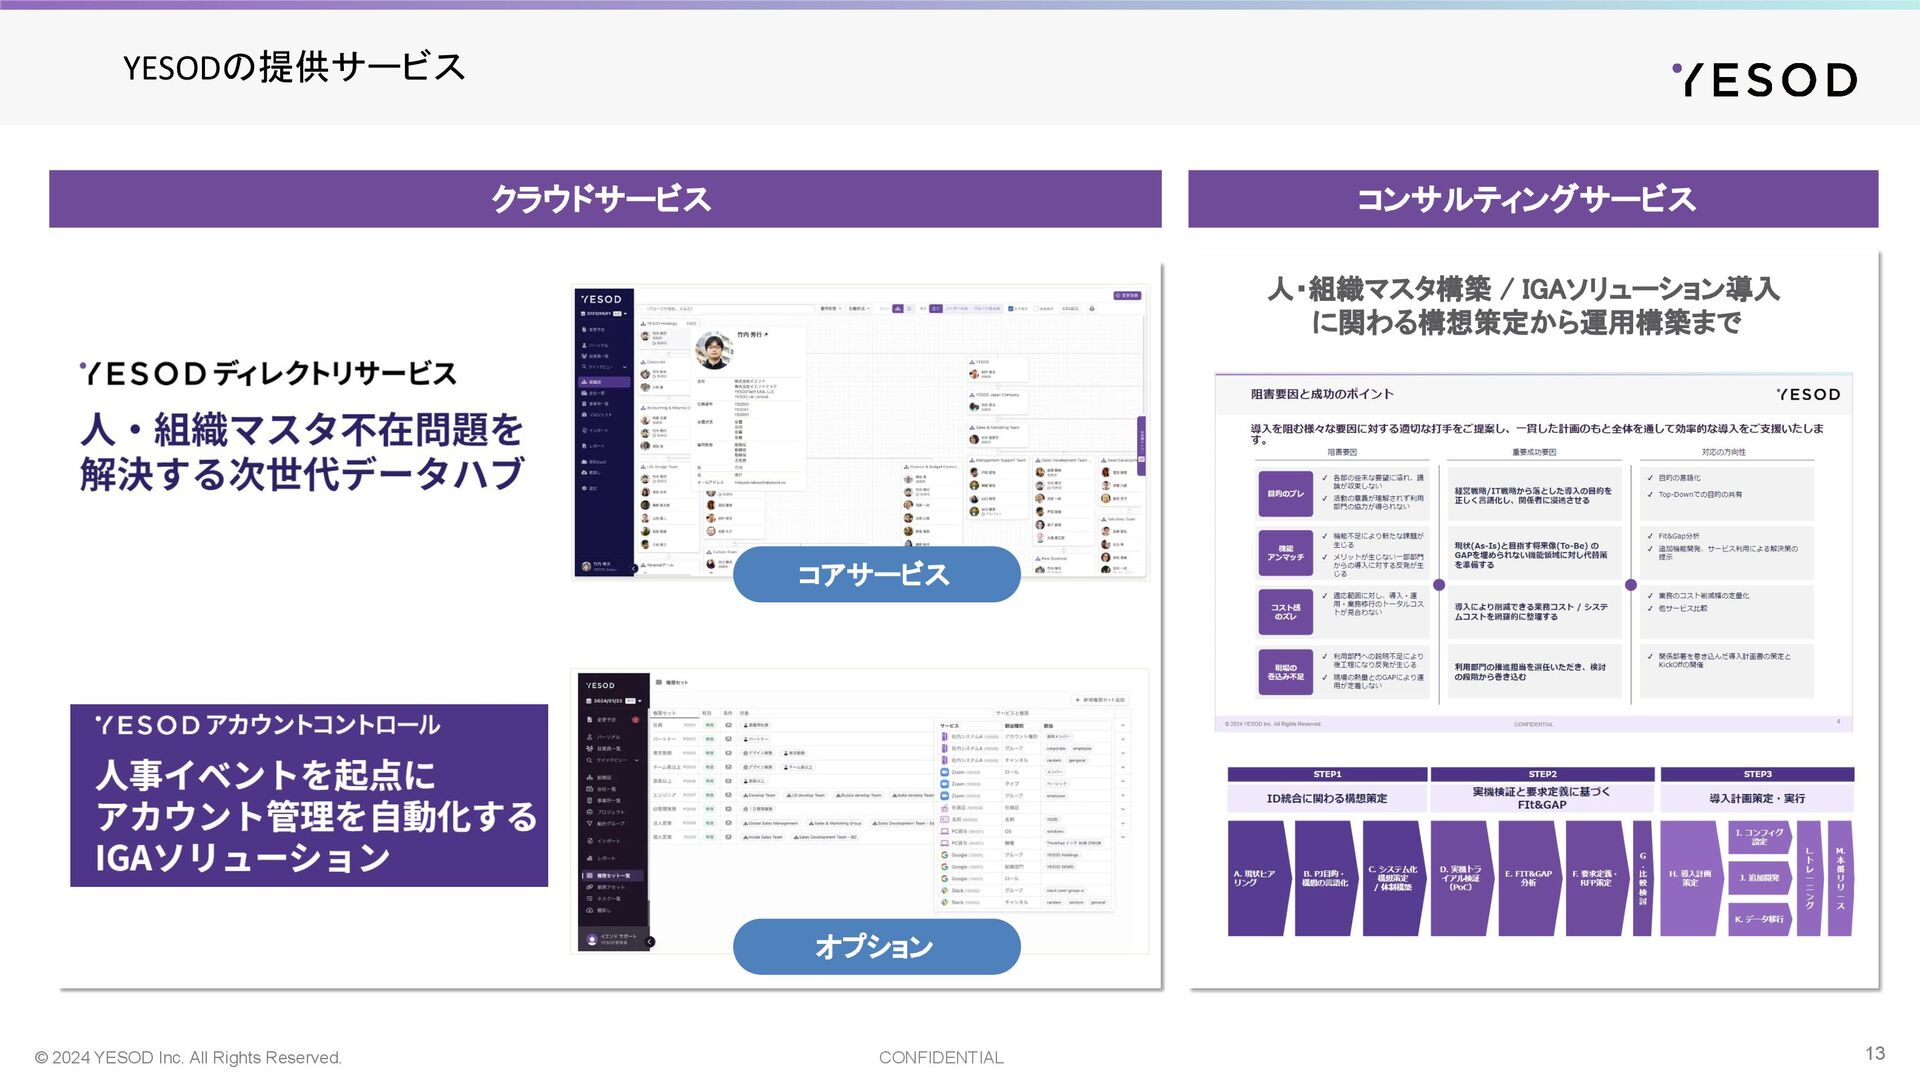Click the YESOD logo in org chart sidebar
Screen dimensions: 1920x1081
pos(602,299)
